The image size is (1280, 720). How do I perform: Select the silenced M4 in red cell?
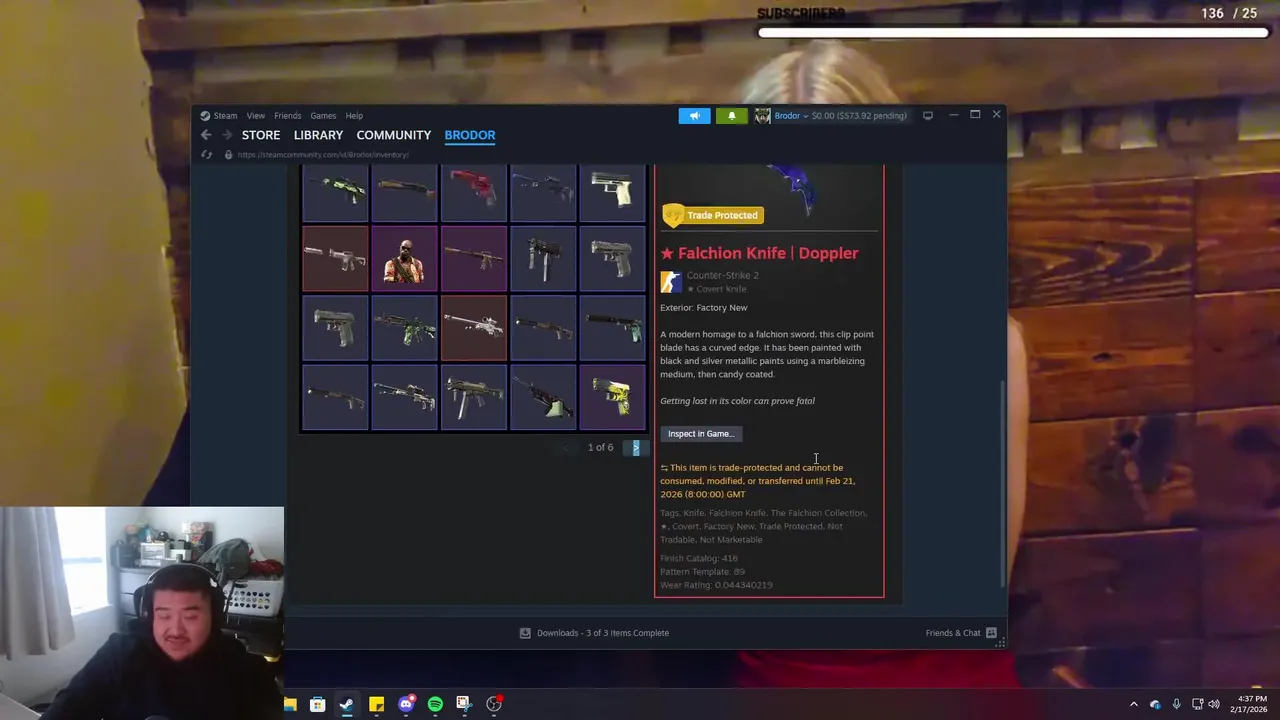point(335,259)
